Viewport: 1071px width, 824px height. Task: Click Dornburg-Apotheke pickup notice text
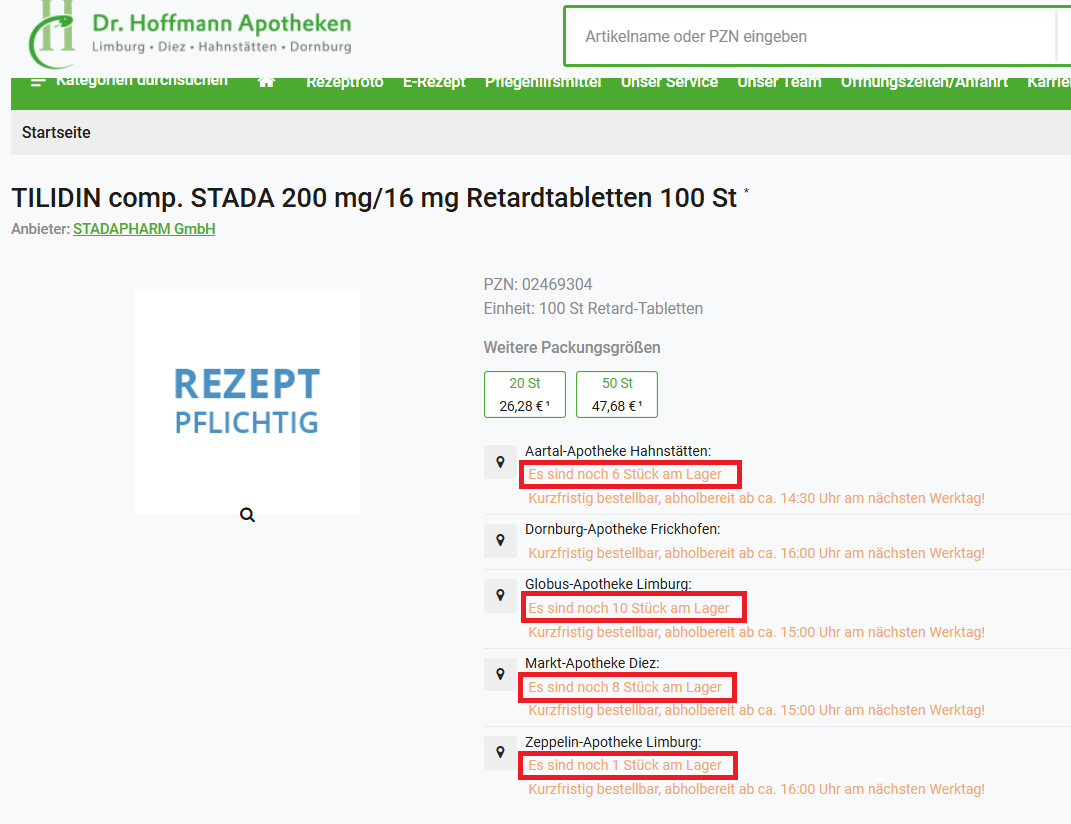(756, 553)
